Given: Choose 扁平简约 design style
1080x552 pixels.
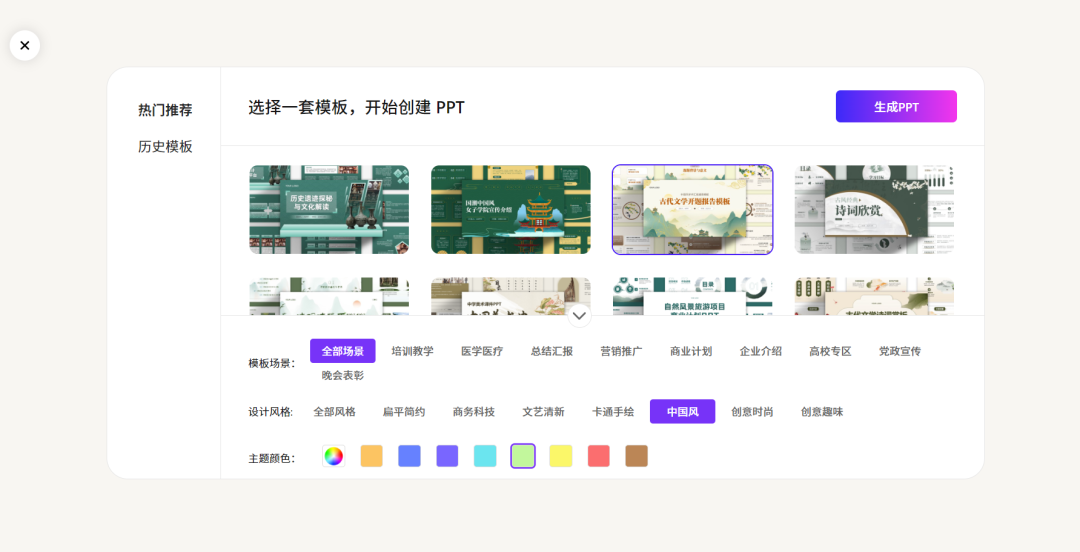Looking at the screenshot, I should tap(404, 411).
